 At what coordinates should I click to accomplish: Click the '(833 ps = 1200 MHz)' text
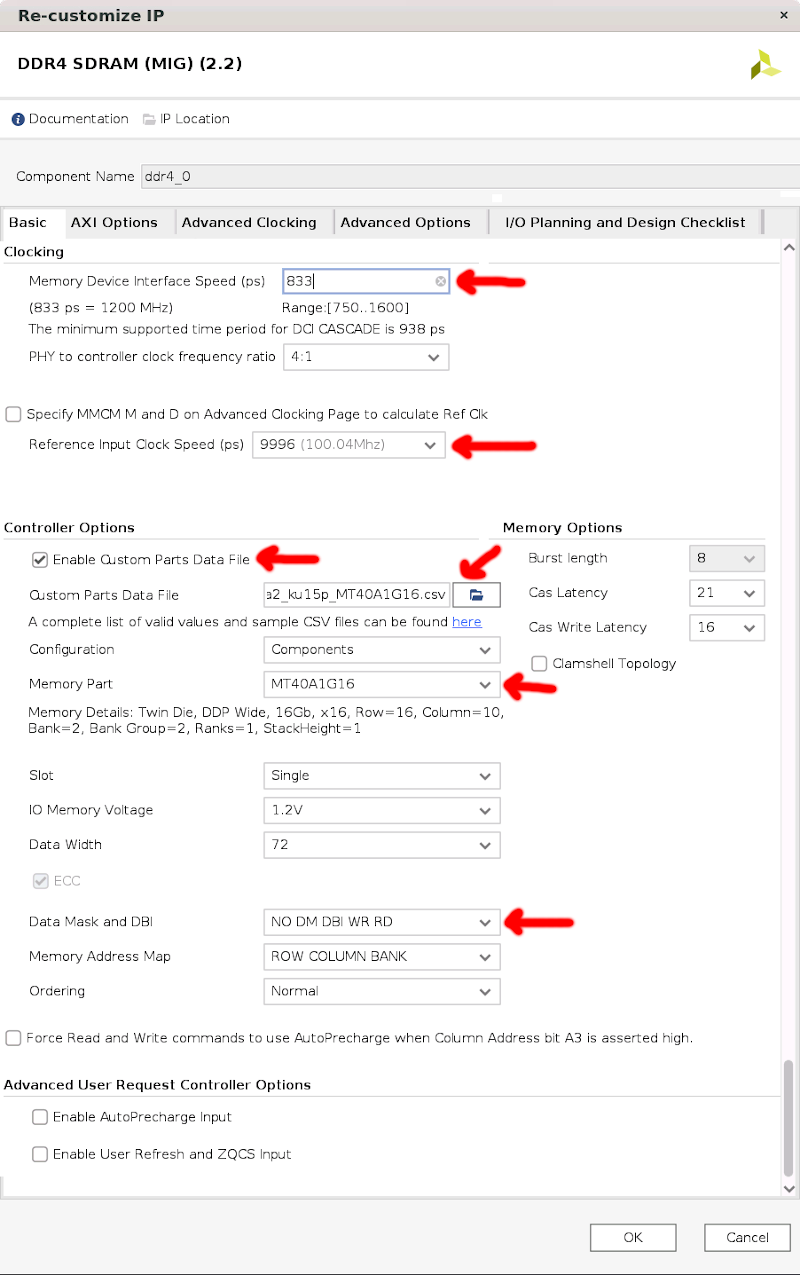point(100,307)
